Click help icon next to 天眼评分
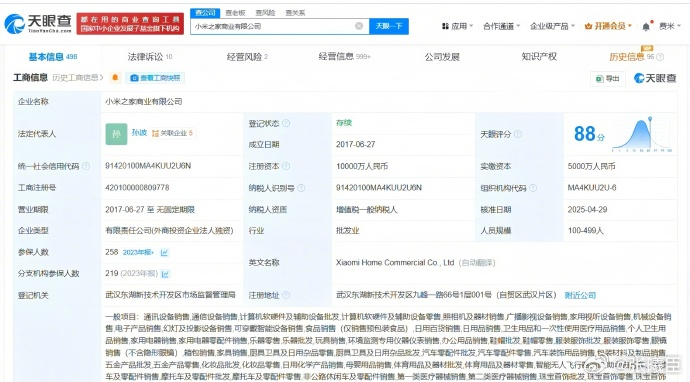The image size is (690, 382). (x=518, y=134)
